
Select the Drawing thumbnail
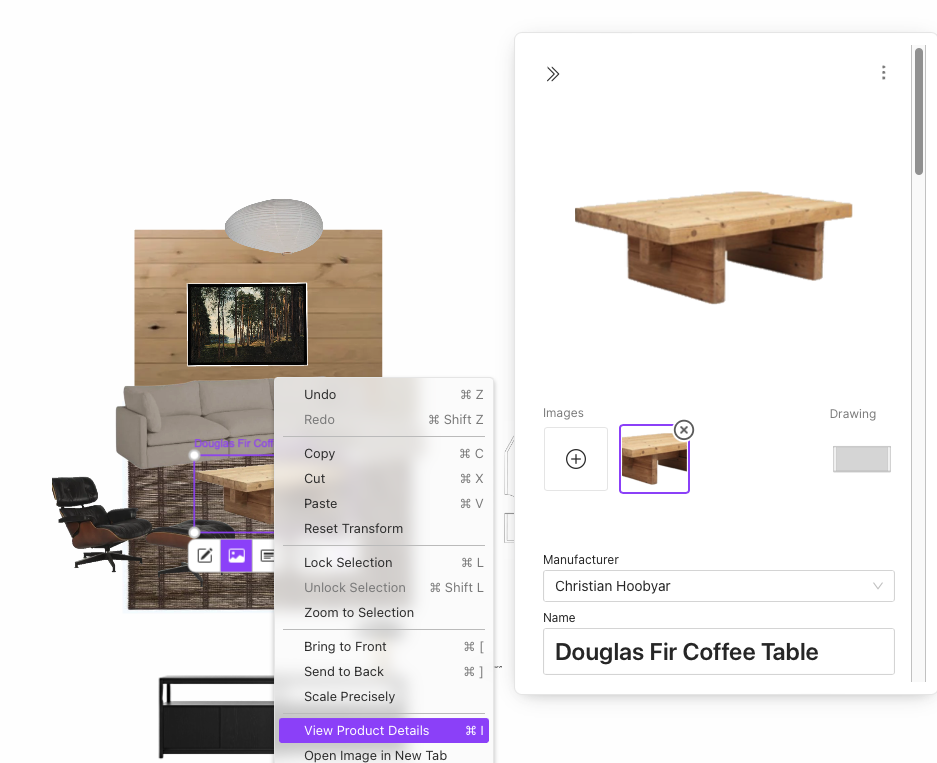coord(861,459)
